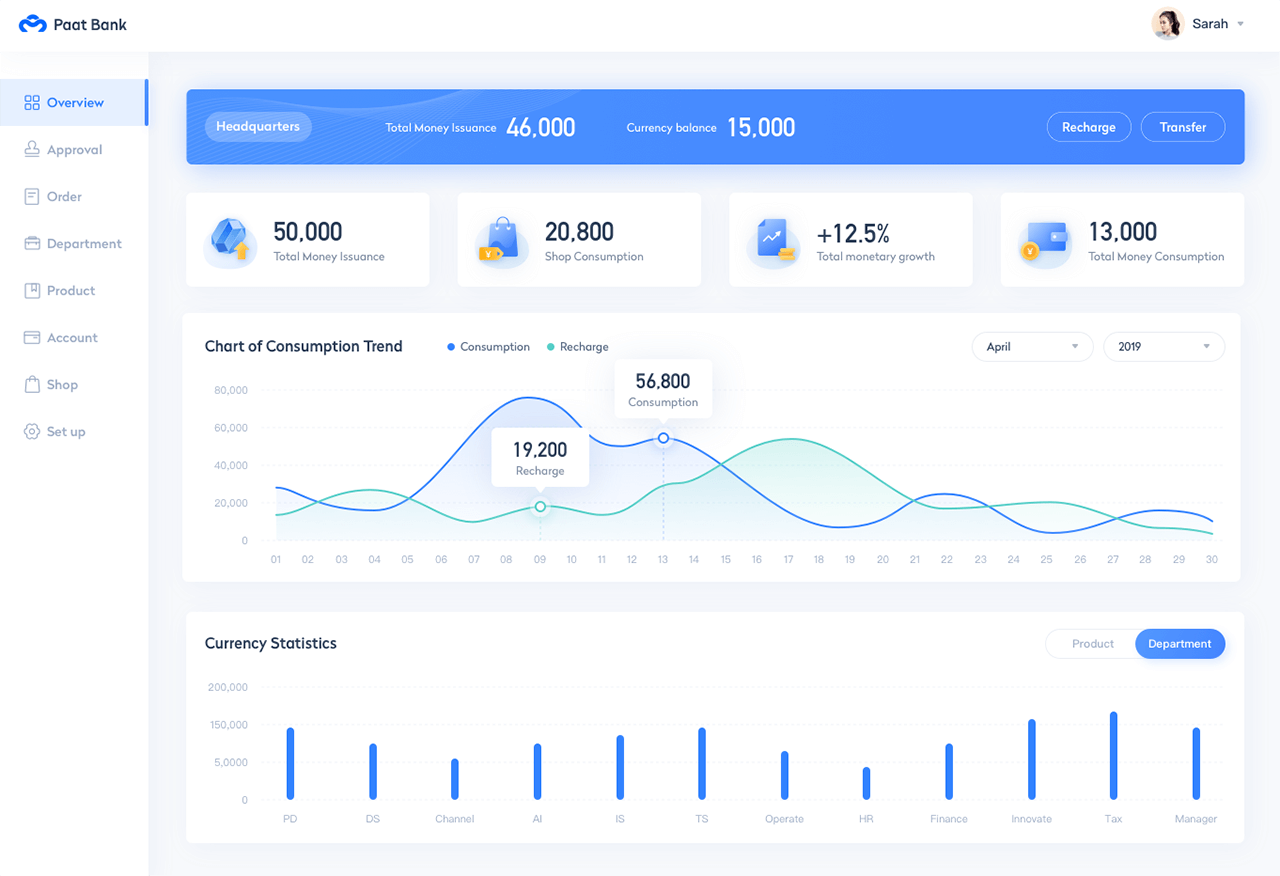Click the 46,000 Total Money Issuance figure
This screenshot has width=1280, height=876.
click(541, 127)
